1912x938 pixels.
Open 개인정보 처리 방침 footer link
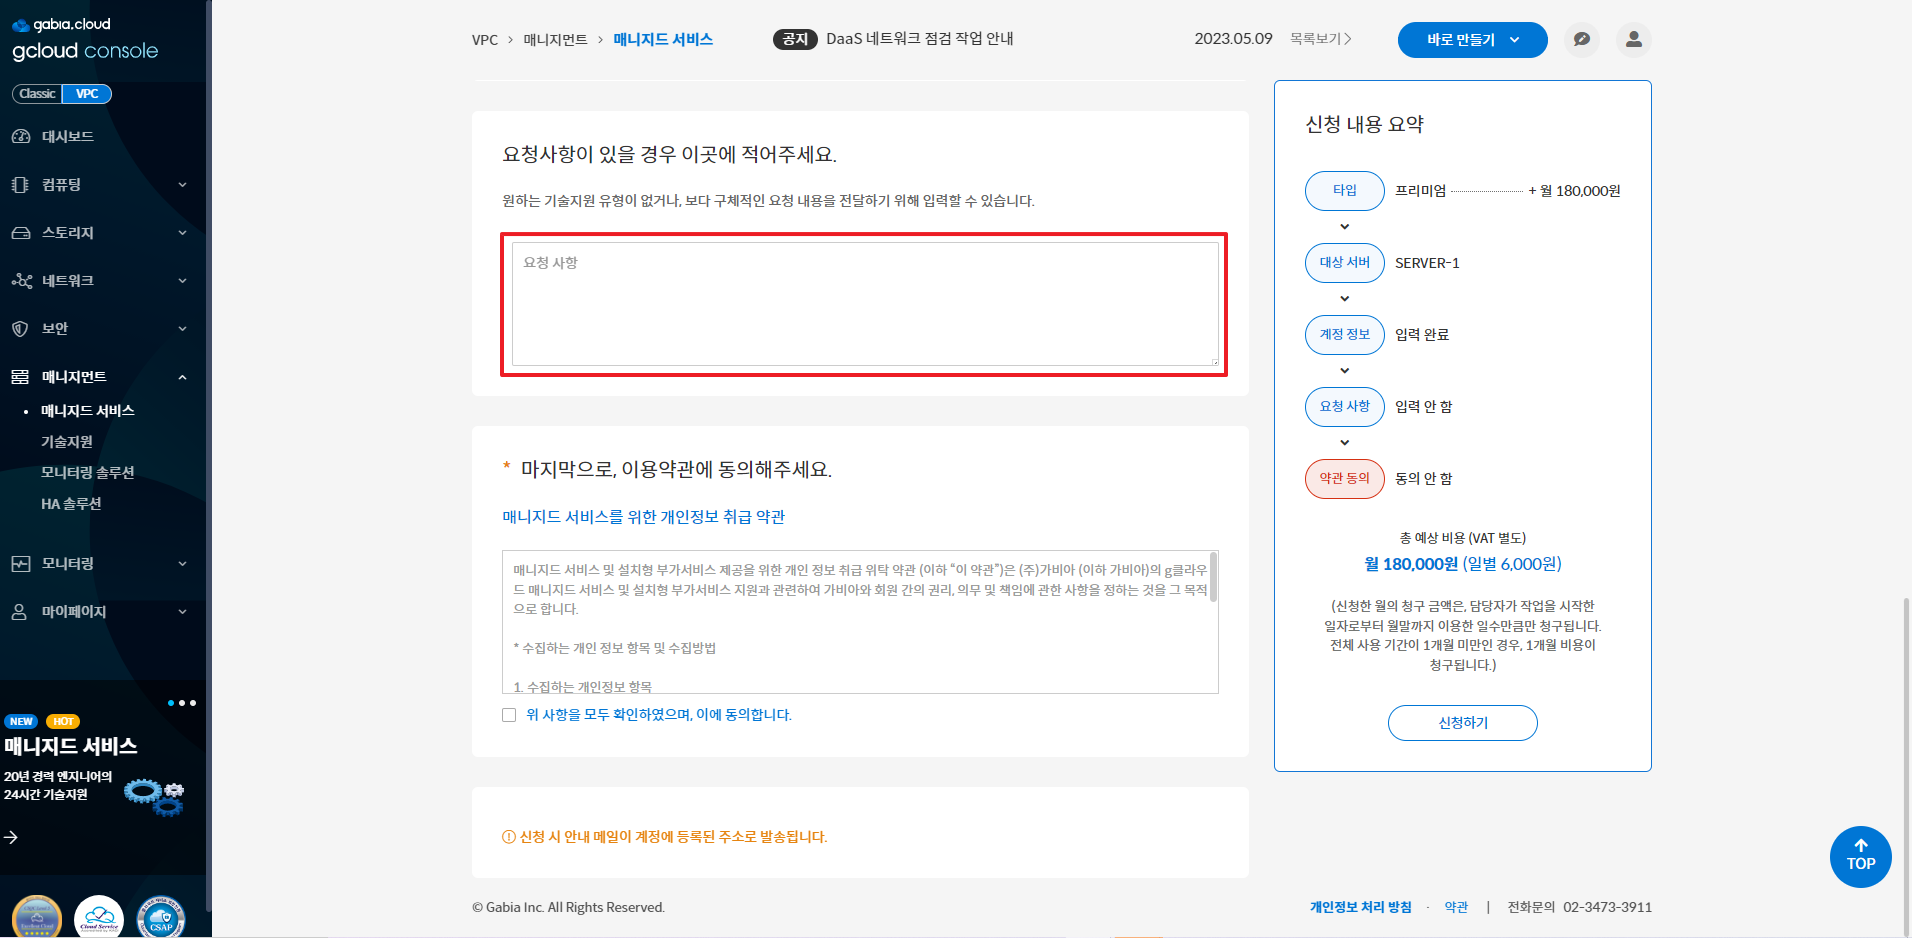pyautogui.click(x=1360, y=907)
